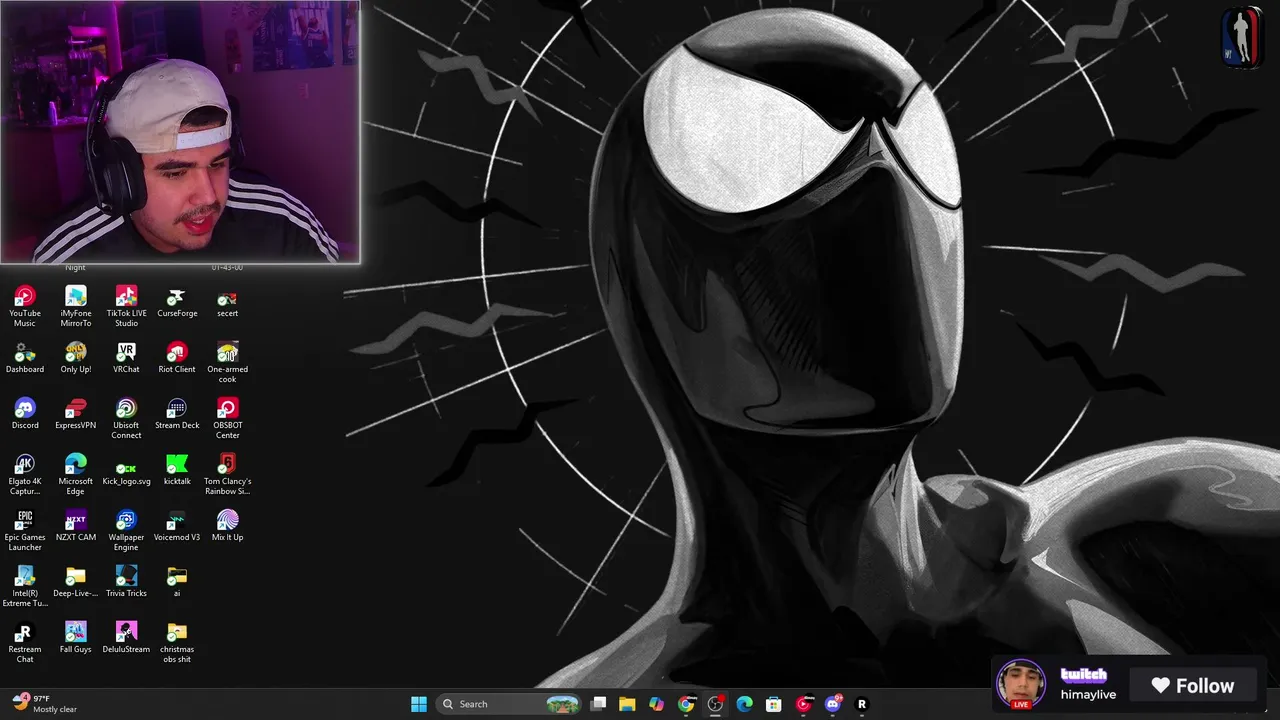
Task: Switch to Restream in the taskbar
Action: coord(861,704)
